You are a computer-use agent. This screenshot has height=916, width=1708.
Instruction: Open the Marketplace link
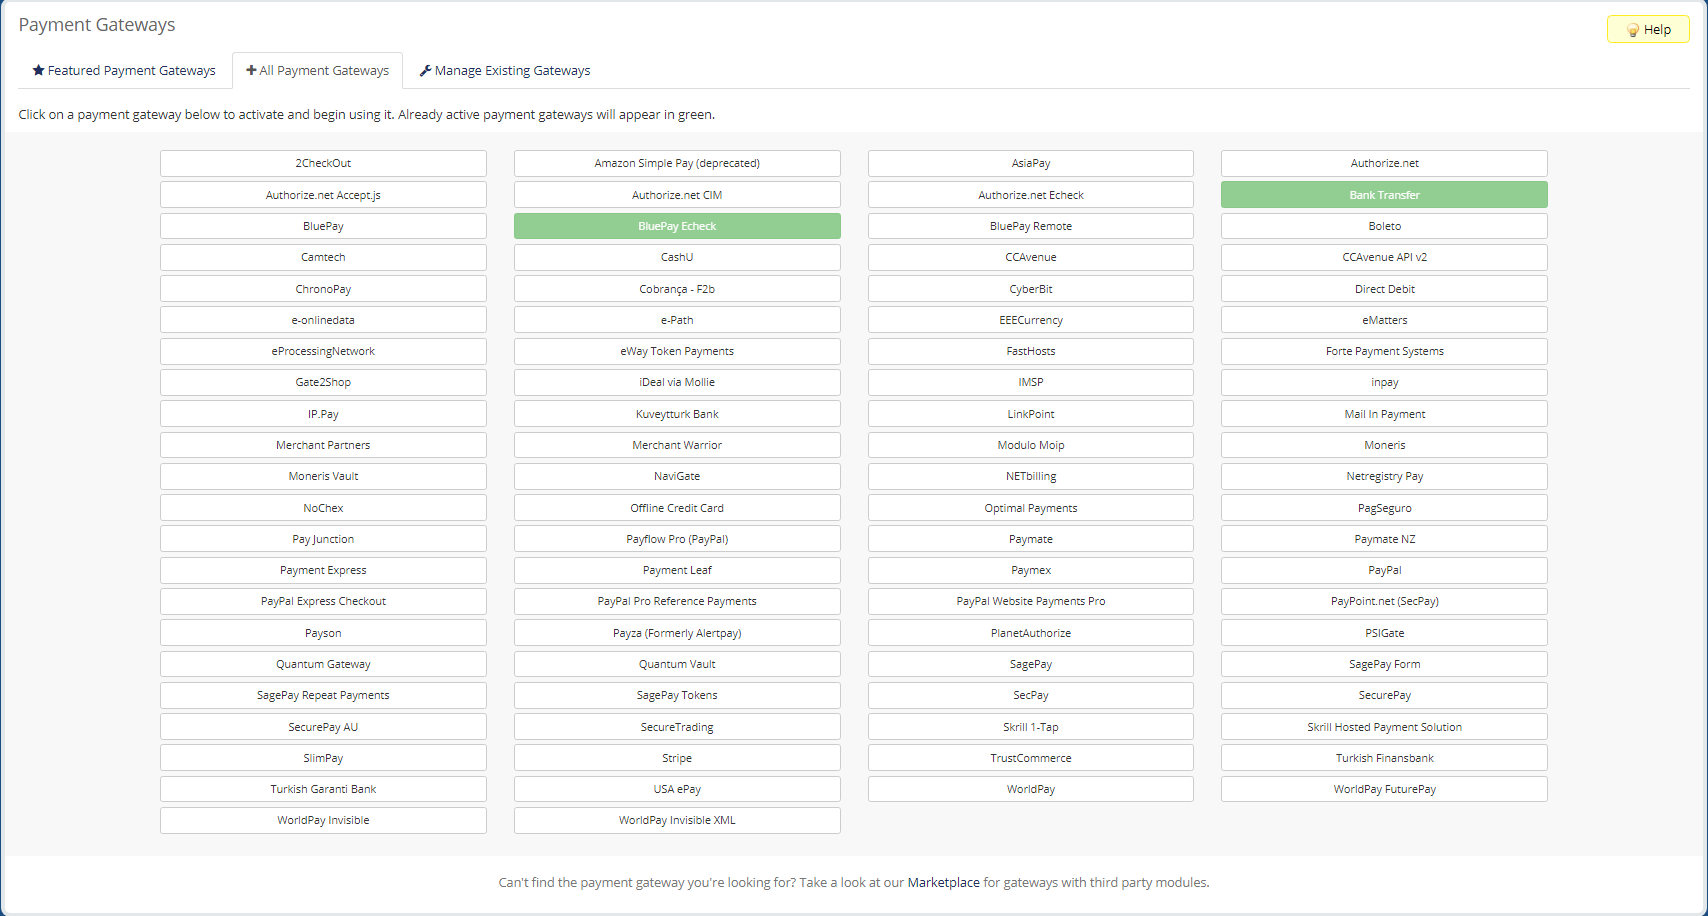click(x=943, y=882)
